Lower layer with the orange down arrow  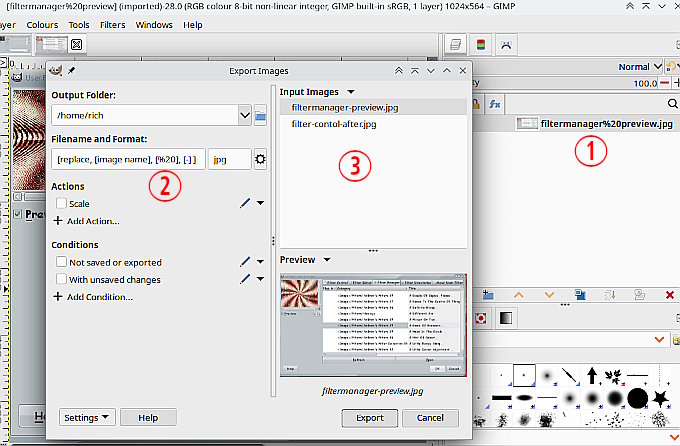click(549, 295)
